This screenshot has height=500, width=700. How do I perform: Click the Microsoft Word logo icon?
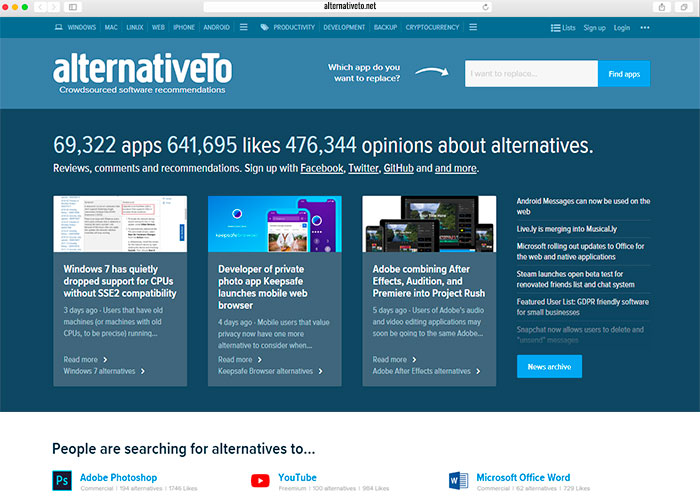pyautogui.click(x=458, y=481)
